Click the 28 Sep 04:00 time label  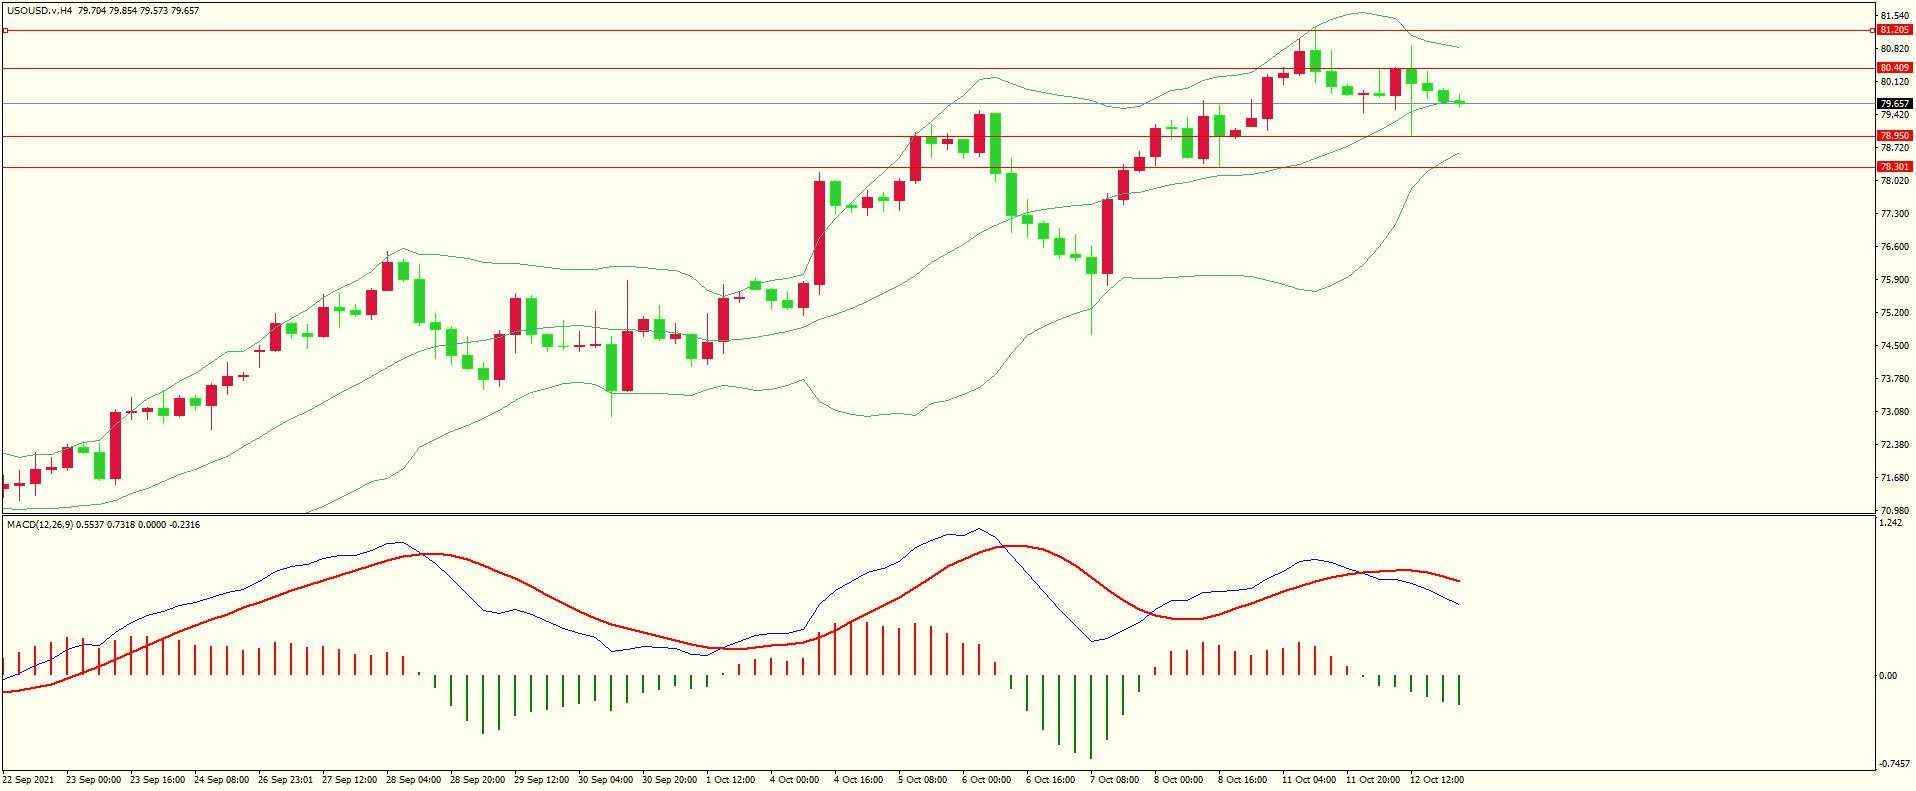coord(413,779)
